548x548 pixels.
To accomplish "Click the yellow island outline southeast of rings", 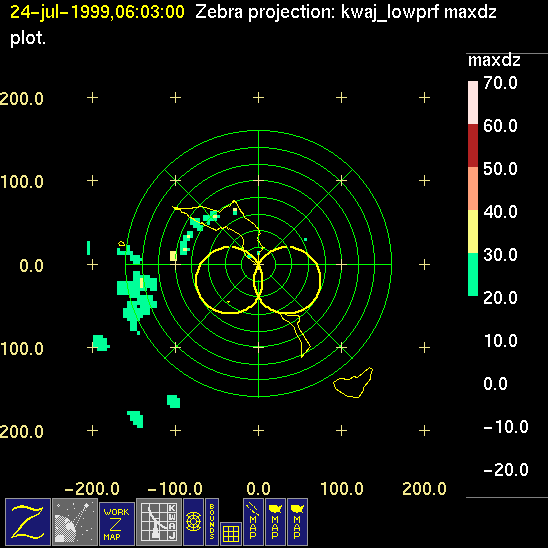I will point(353,383).
